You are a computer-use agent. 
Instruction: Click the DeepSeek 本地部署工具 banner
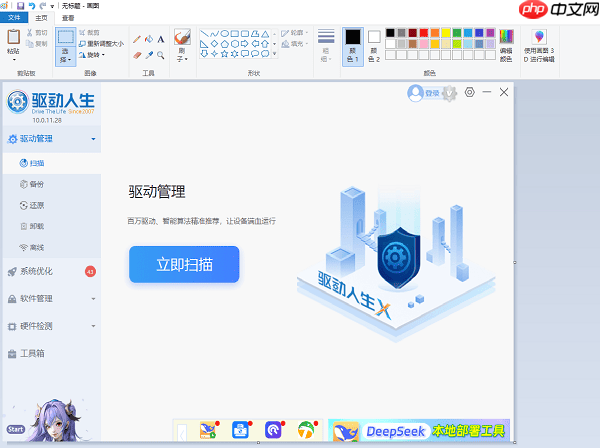click(419, 431)
